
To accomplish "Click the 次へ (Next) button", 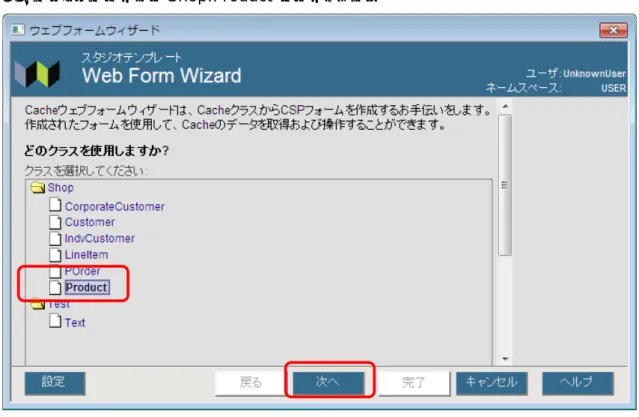I will (x=328, y=383).
